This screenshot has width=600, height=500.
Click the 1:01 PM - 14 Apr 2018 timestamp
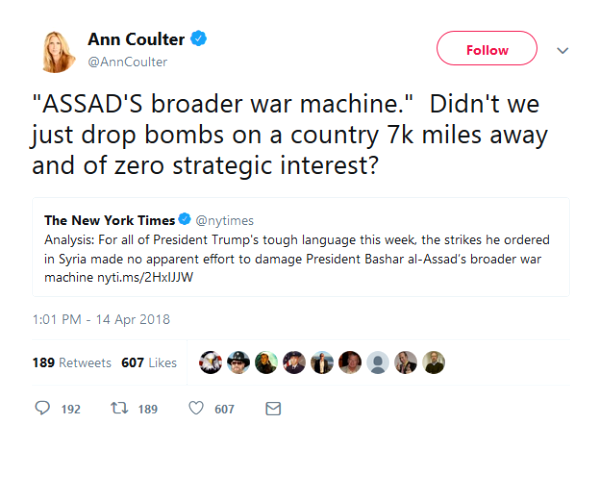click(x=100, y=320)
